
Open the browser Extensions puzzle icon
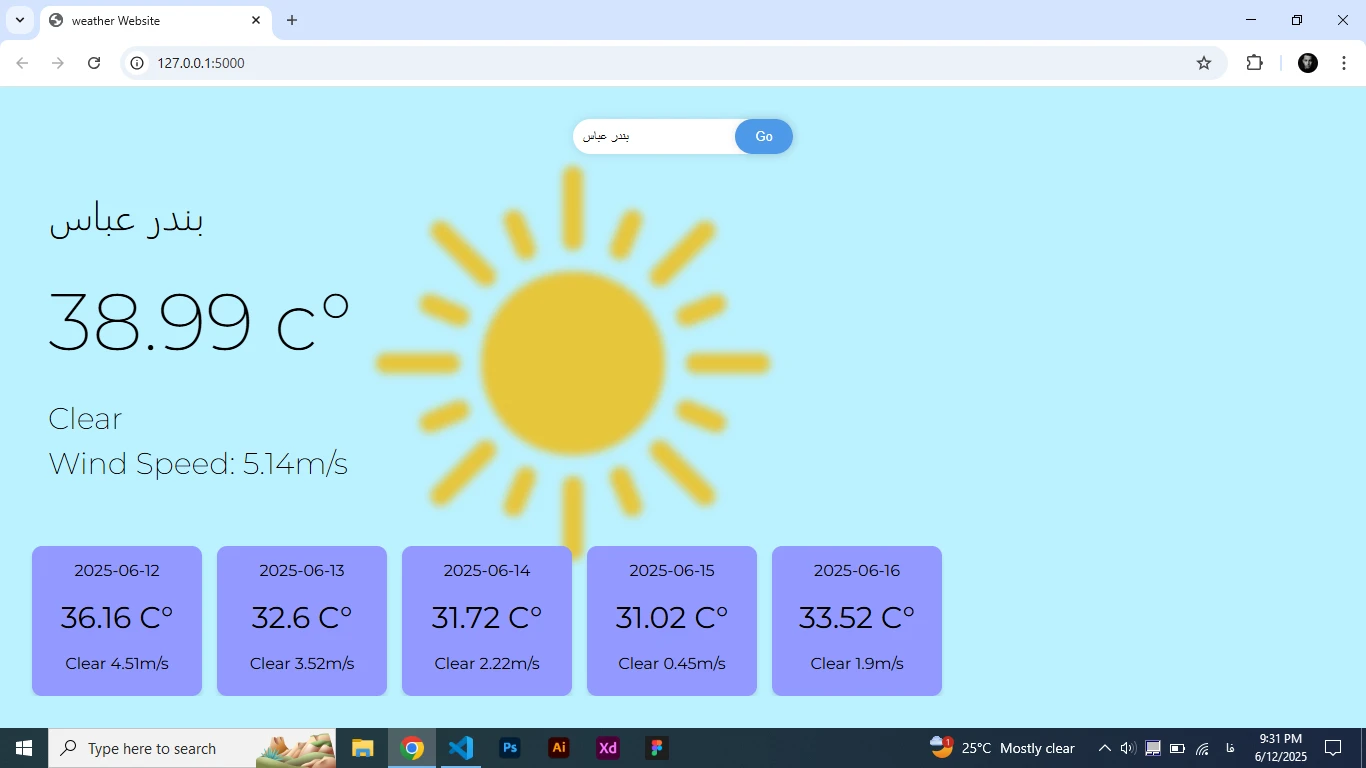pos(1254,63)
